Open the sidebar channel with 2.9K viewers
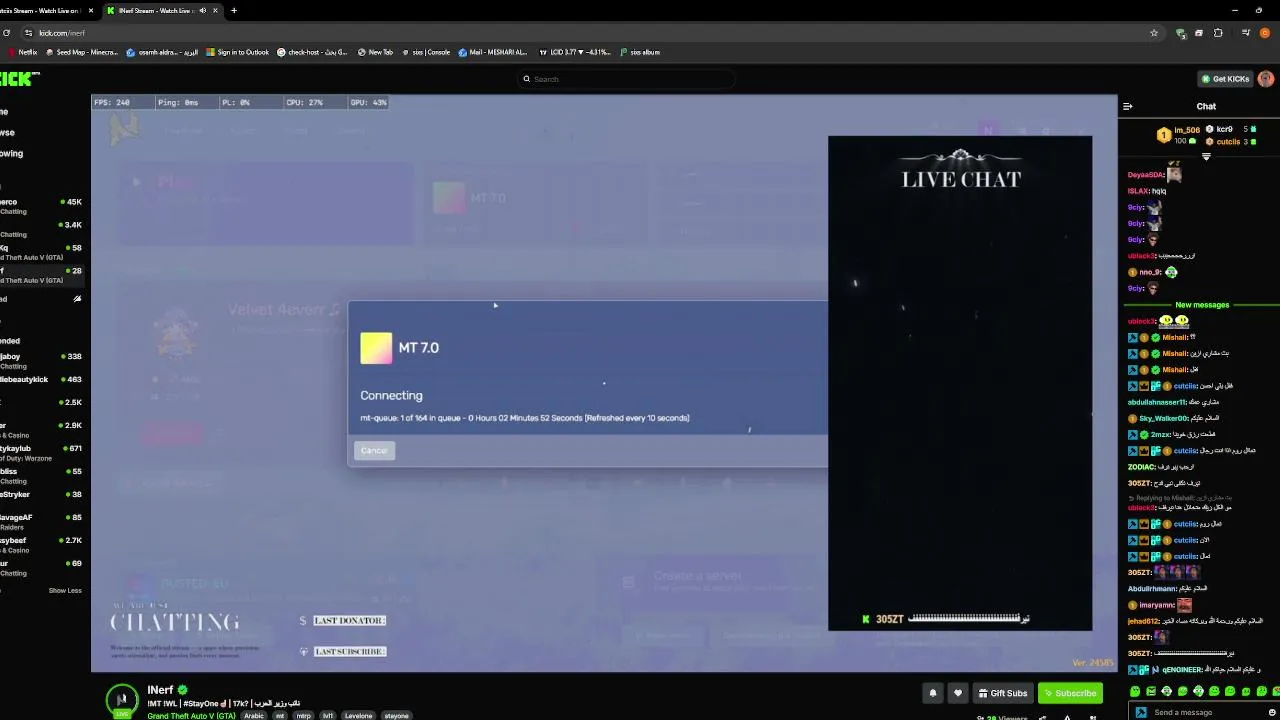 tap(41, 430)
